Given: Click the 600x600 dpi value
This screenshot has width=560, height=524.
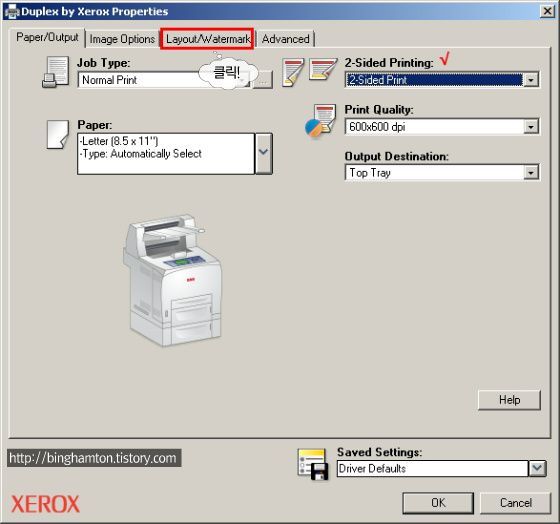Looking at the screenshot, I should pos(377,127).
